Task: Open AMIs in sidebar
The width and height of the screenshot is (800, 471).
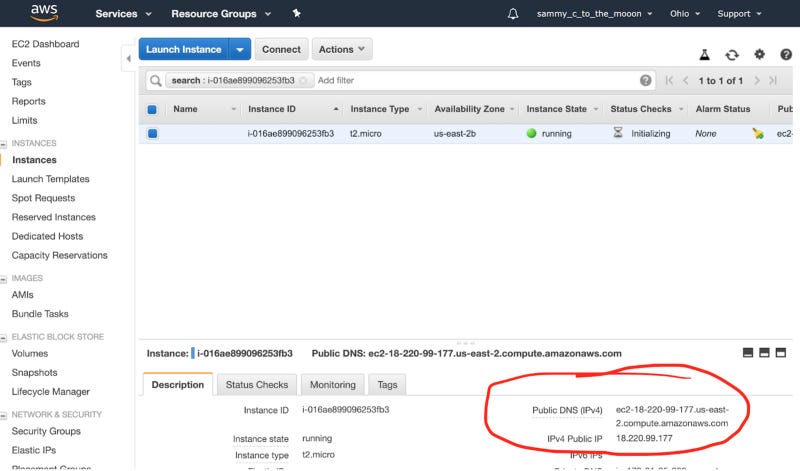Action: (x=22, y=294)
